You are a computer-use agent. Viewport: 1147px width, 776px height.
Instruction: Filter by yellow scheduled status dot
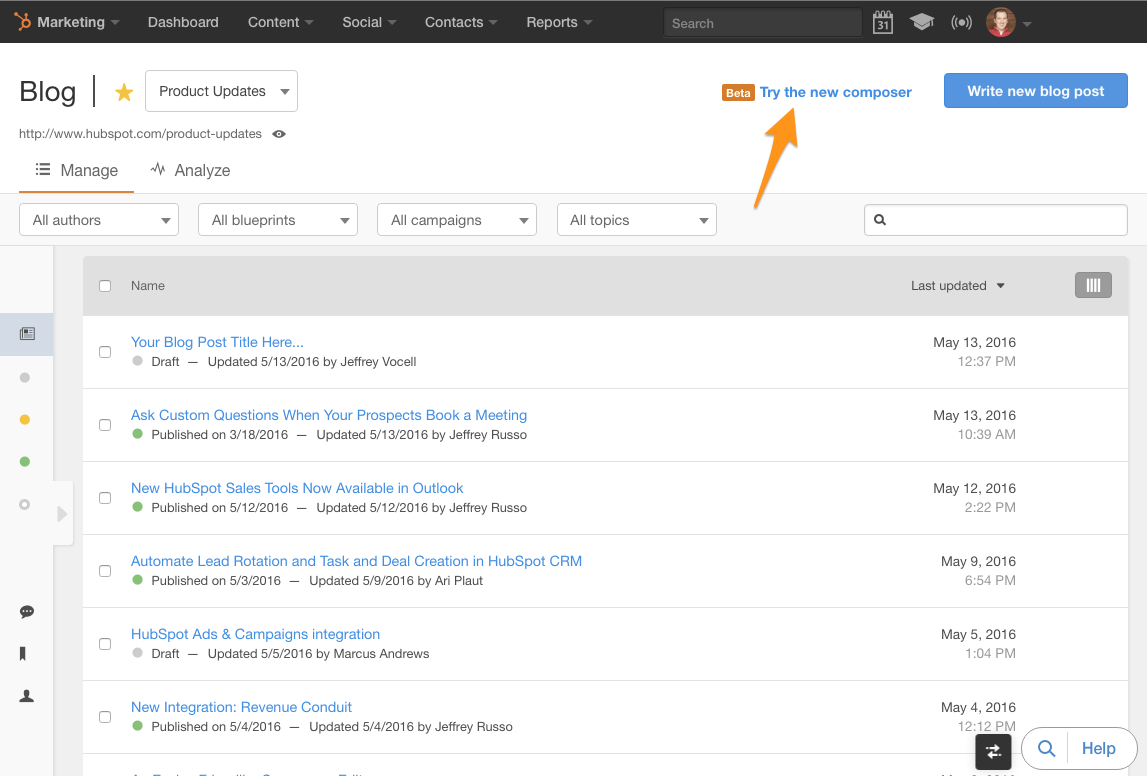tap(25, 420)
